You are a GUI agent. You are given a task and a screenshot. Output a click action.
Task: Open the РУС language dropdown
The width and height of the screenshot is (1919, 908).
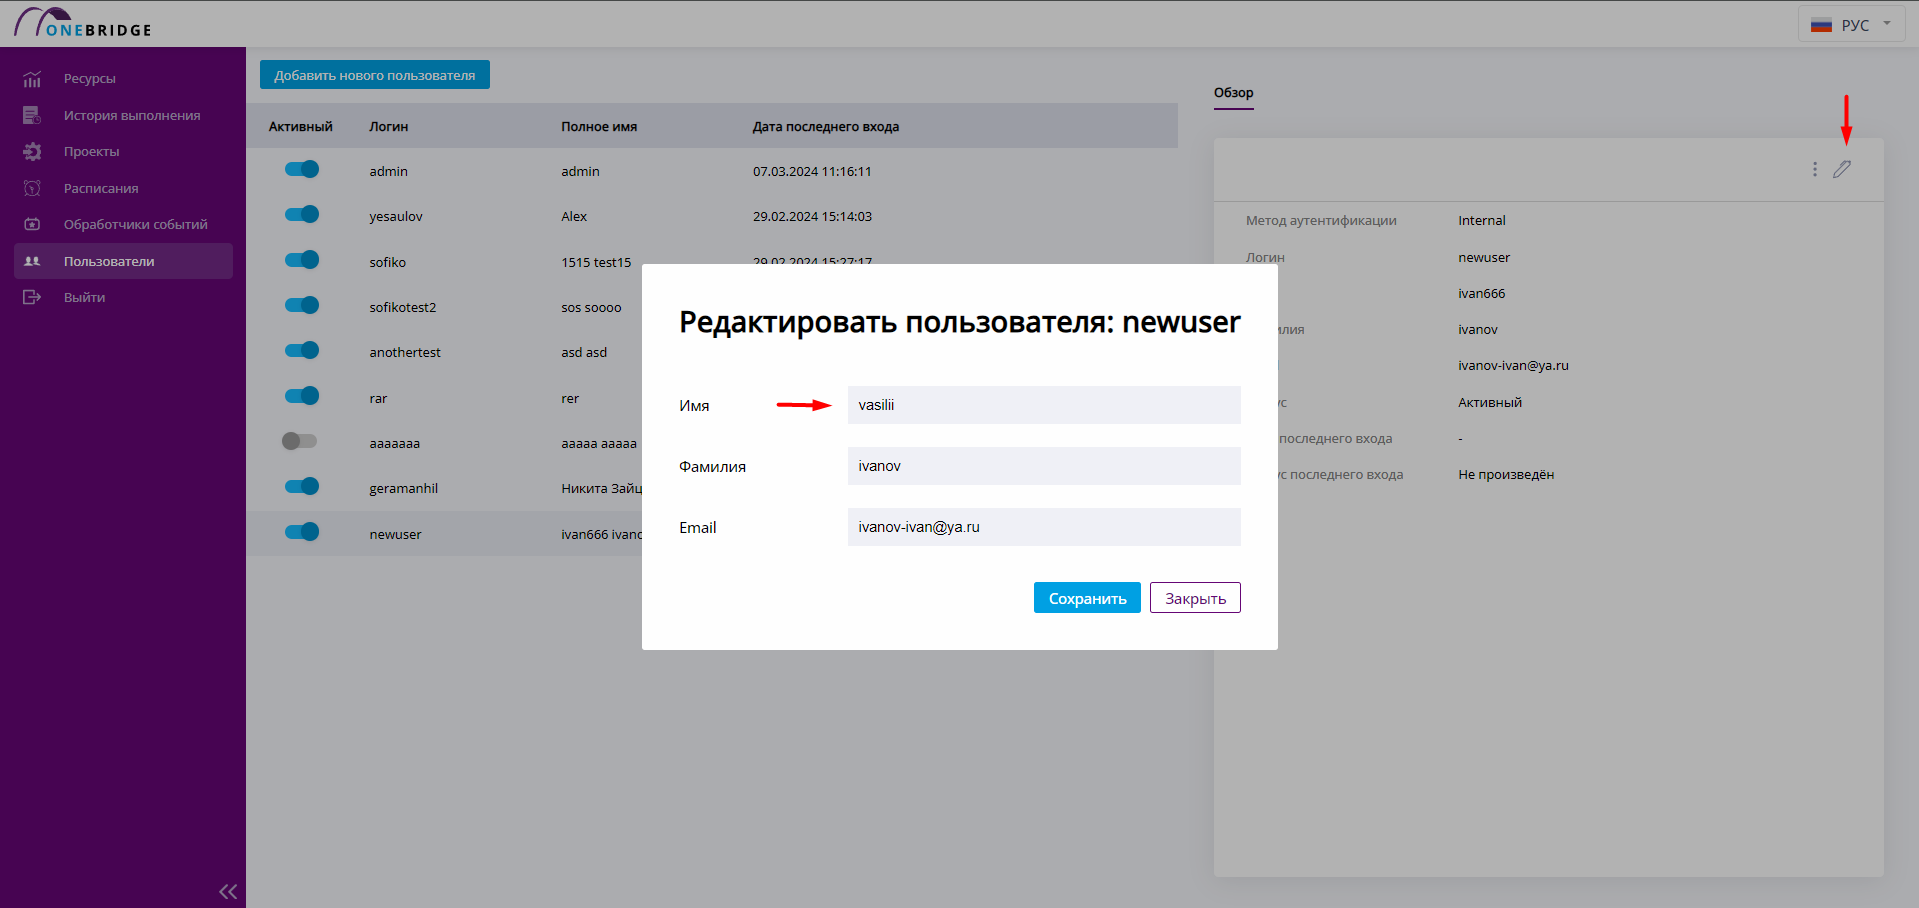[1852, 25]
